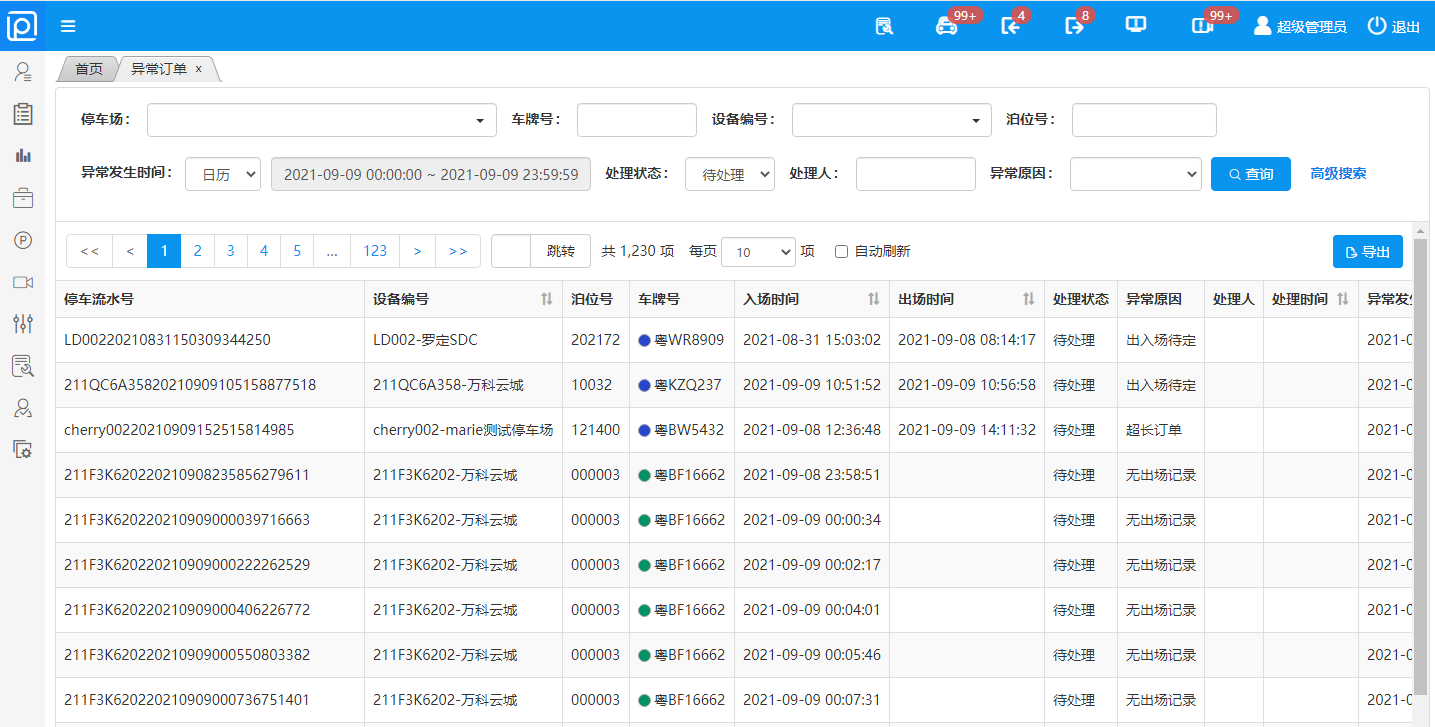Sort by 处理时间 column arrows

[1342, 299]
